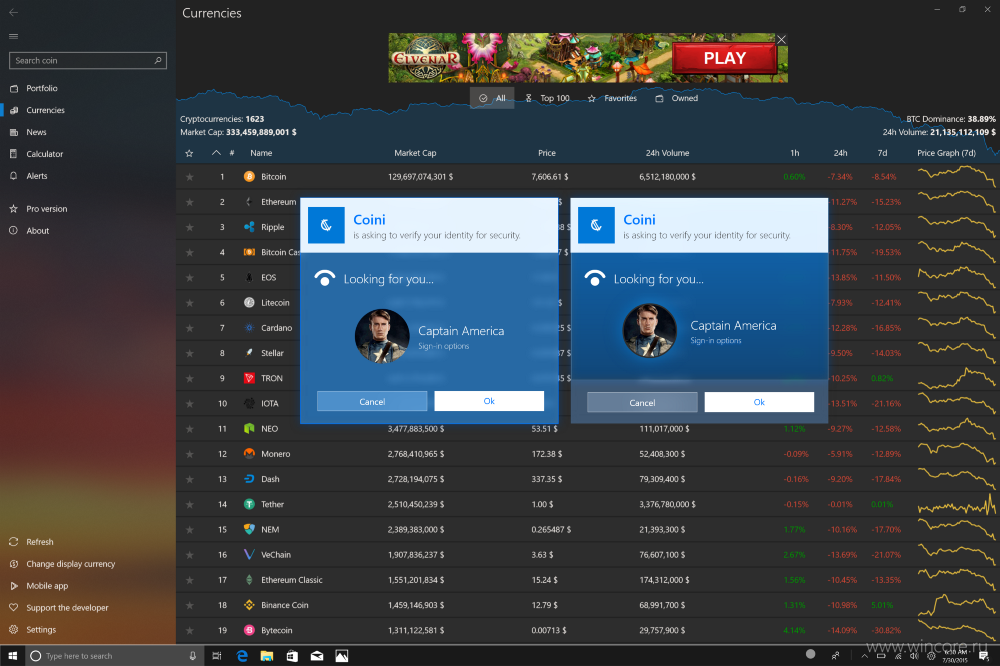Click the Litecoin coin icon

point(249,302)
